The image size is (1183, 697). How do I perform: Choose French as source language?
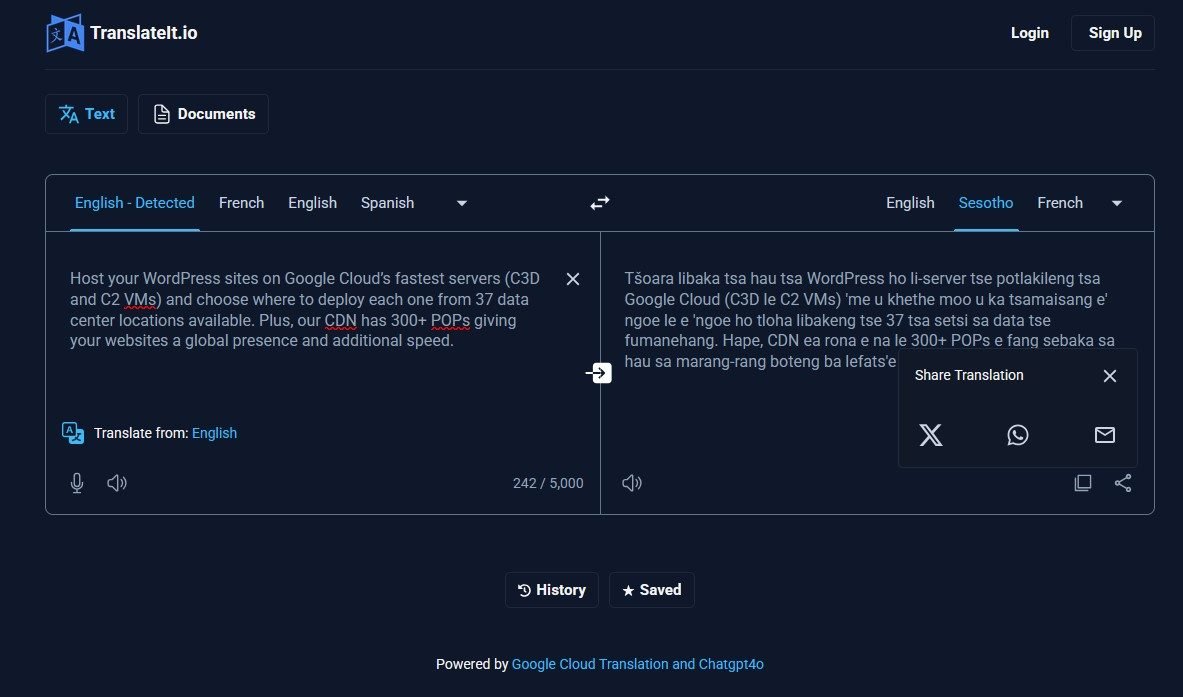(x=241, y=203)
